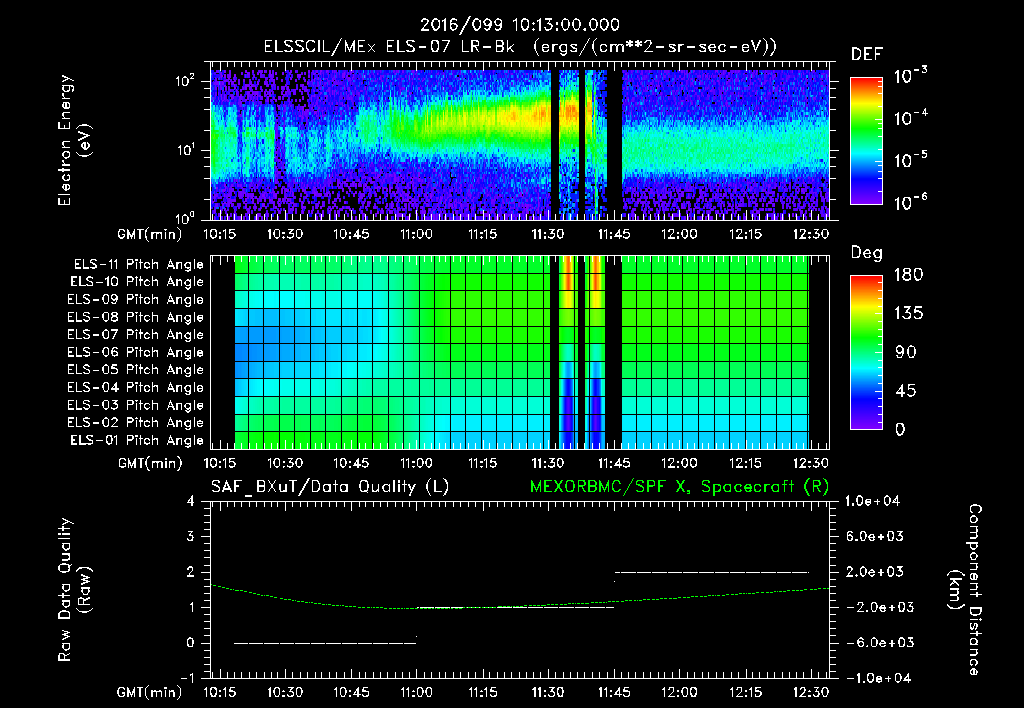Click the ELS-07 Pitch Angle row label
Screen dimensions: 1024x708
[x=136, y=334]
